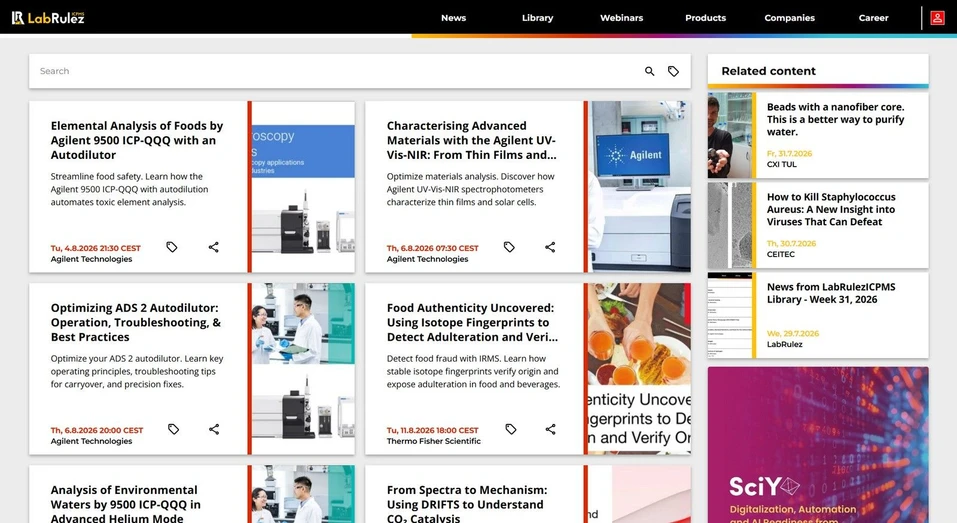The image size is (957, 523).
Task: Click the Week 31 library news thumbnail
Action: [729, 315]
